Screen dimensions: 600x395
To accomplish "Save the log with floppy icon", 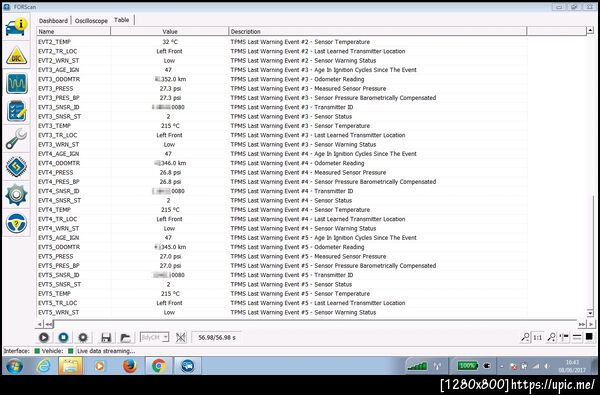I will pos(106,338).
